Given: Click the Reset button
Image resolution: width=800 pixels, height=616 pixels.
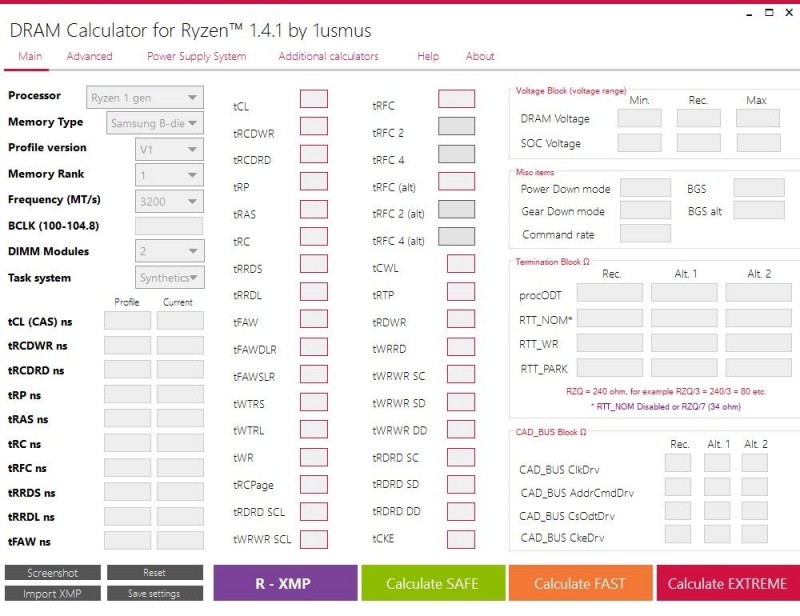Looking at the screenshot, I should (x=155, y=573).
